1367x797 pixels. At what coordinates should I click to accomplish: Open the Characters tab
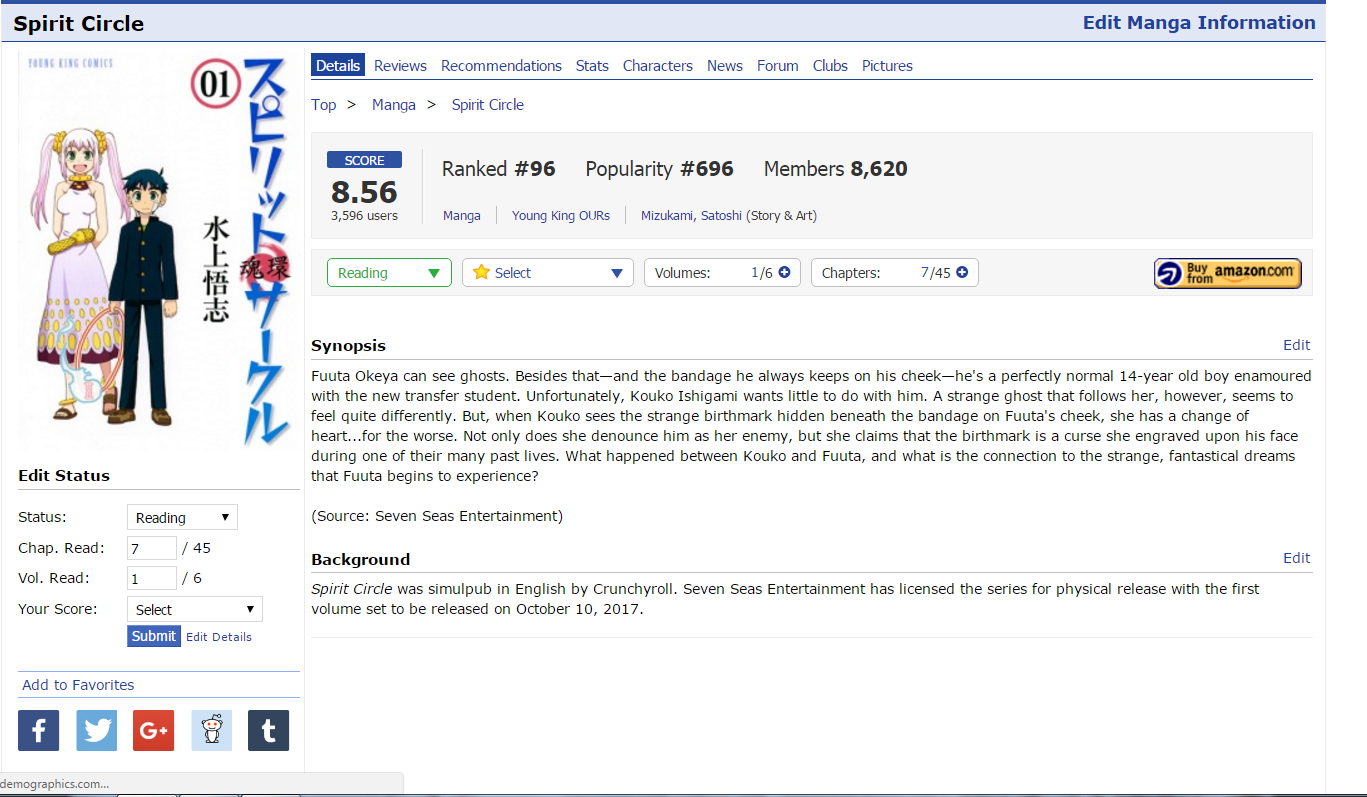(657, 66)
